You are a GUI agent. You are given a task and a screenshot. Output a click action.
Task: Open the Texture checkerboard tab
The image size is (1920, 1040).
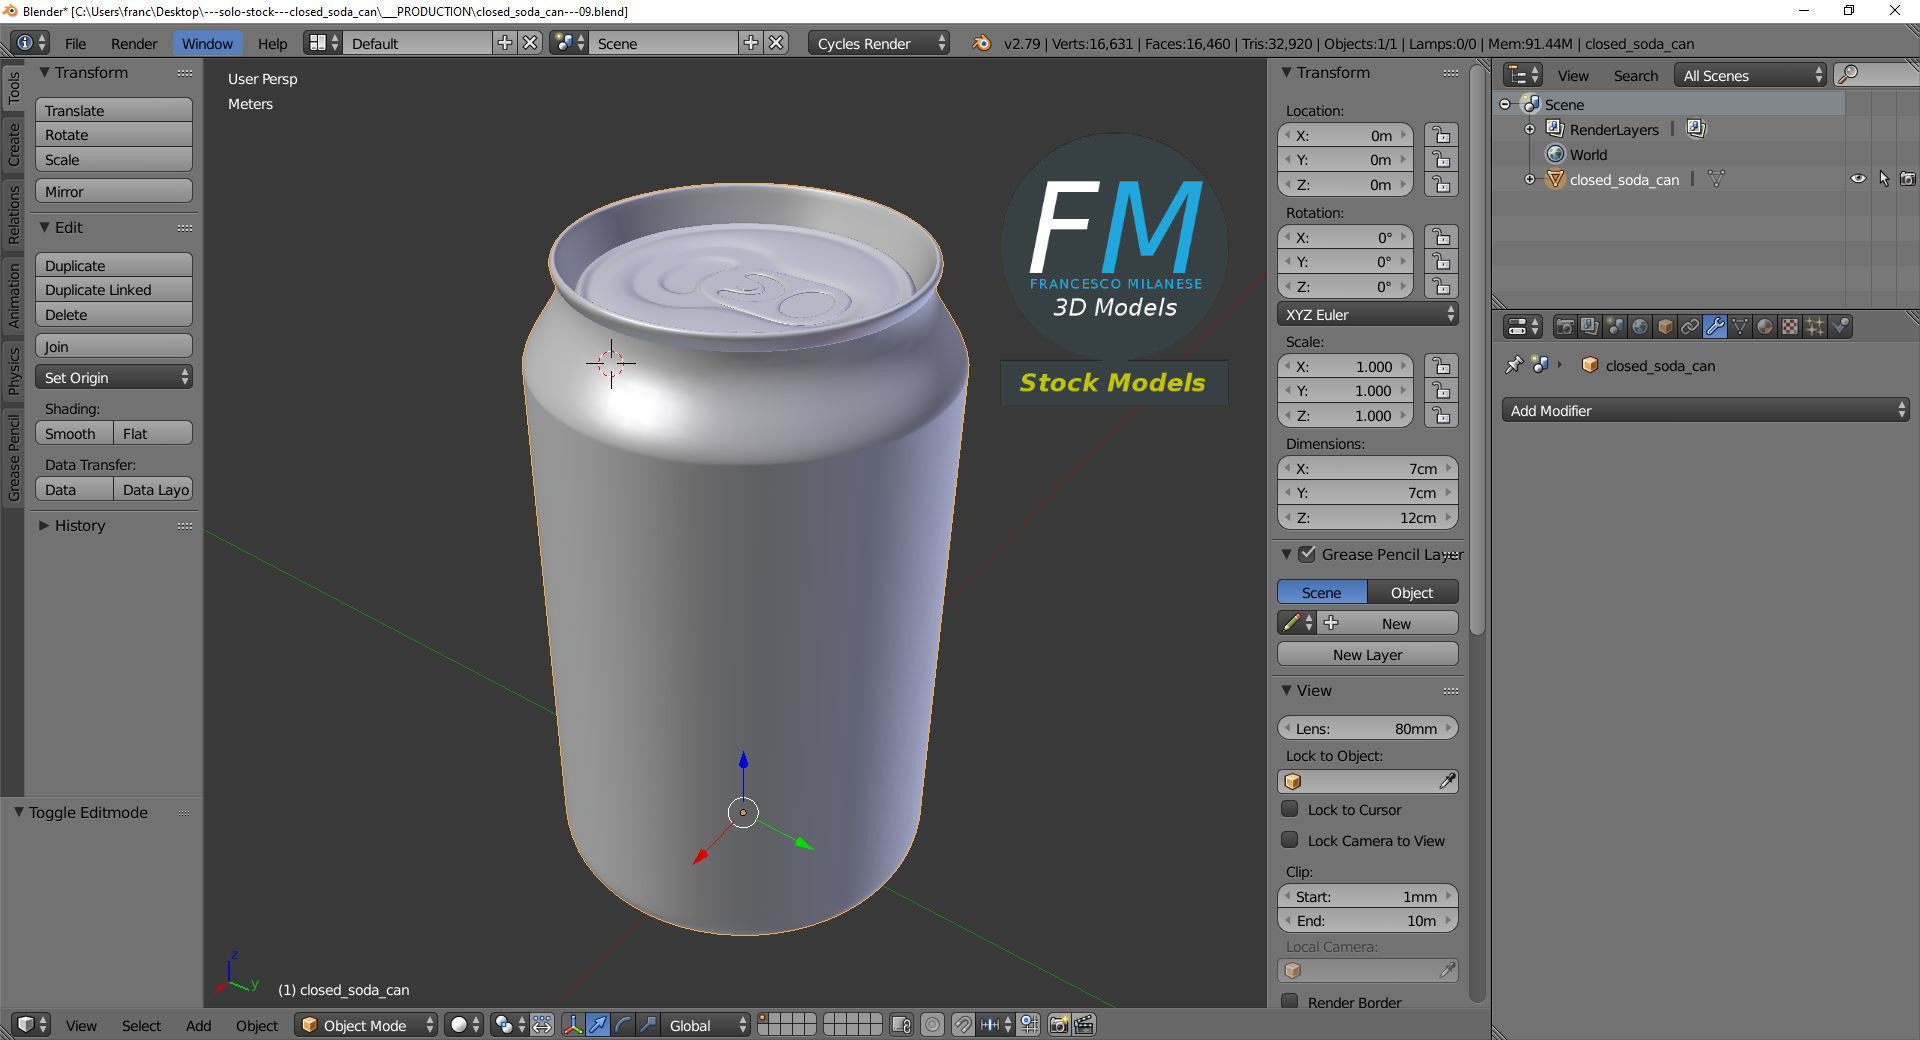[1790, 326]
